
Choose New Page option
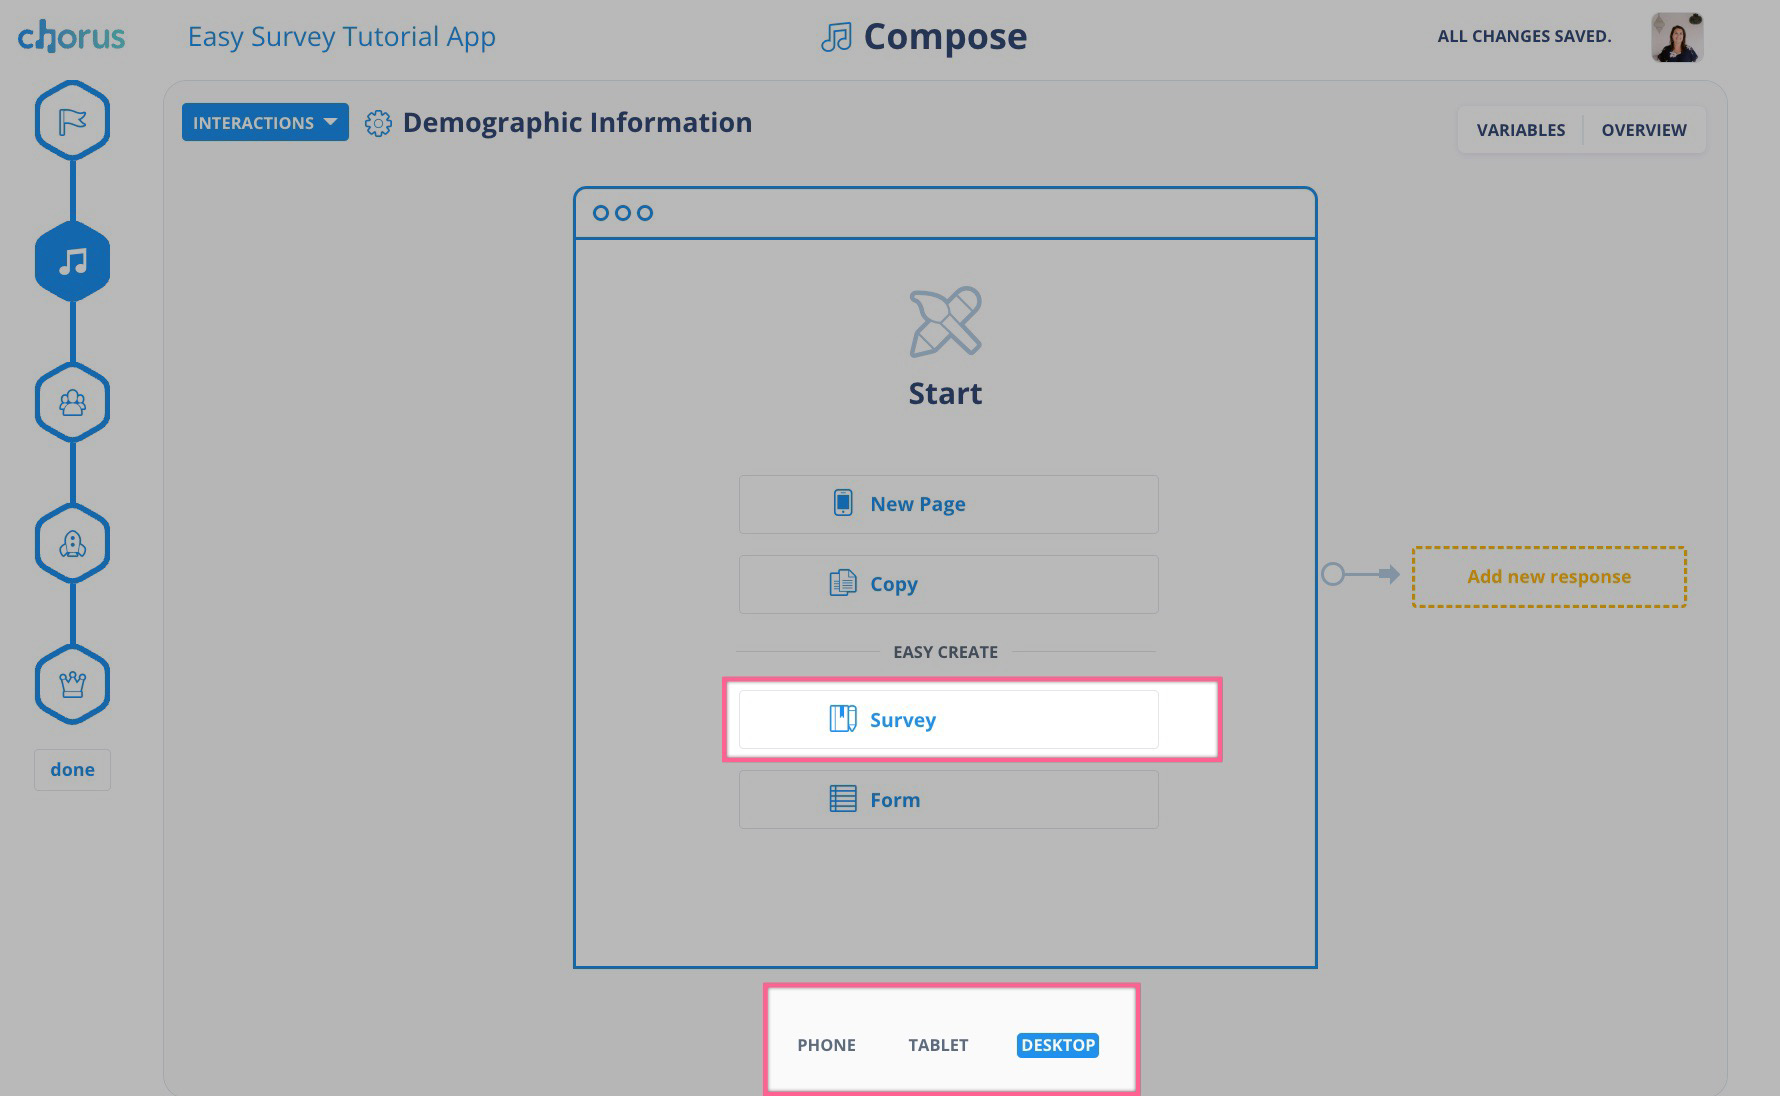[948, 504]
